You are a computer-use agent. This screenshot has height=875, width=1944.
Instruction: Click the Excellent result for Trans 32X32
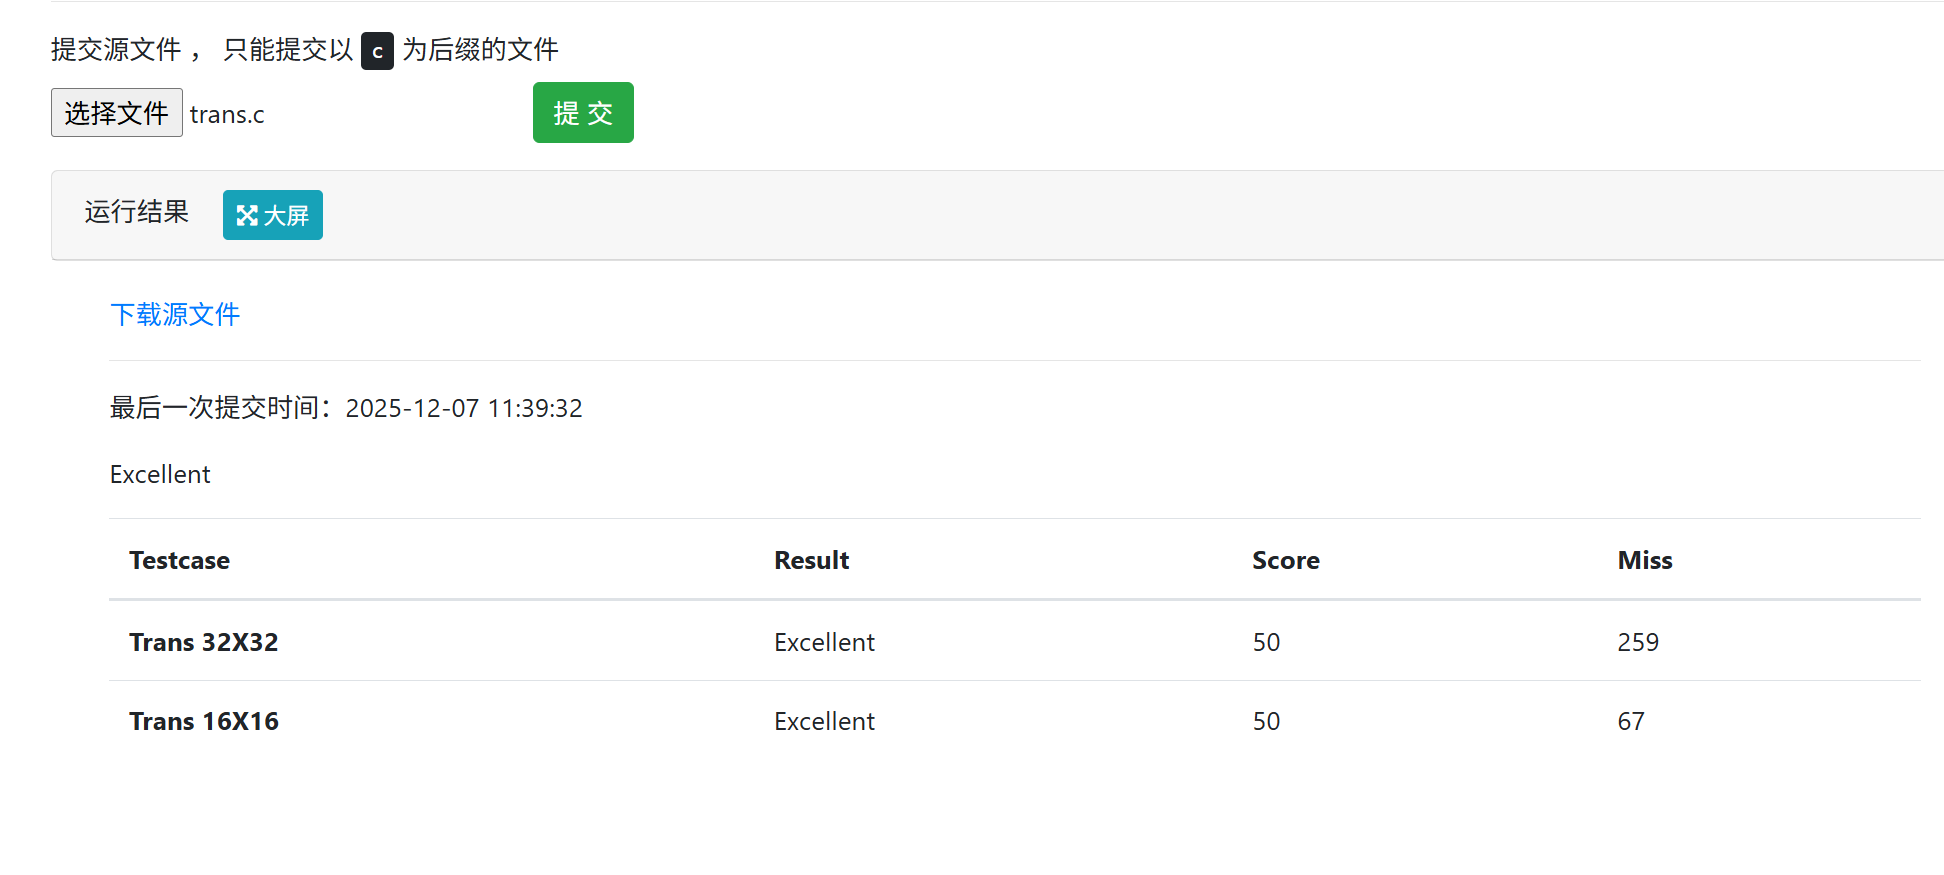(824, 642)
